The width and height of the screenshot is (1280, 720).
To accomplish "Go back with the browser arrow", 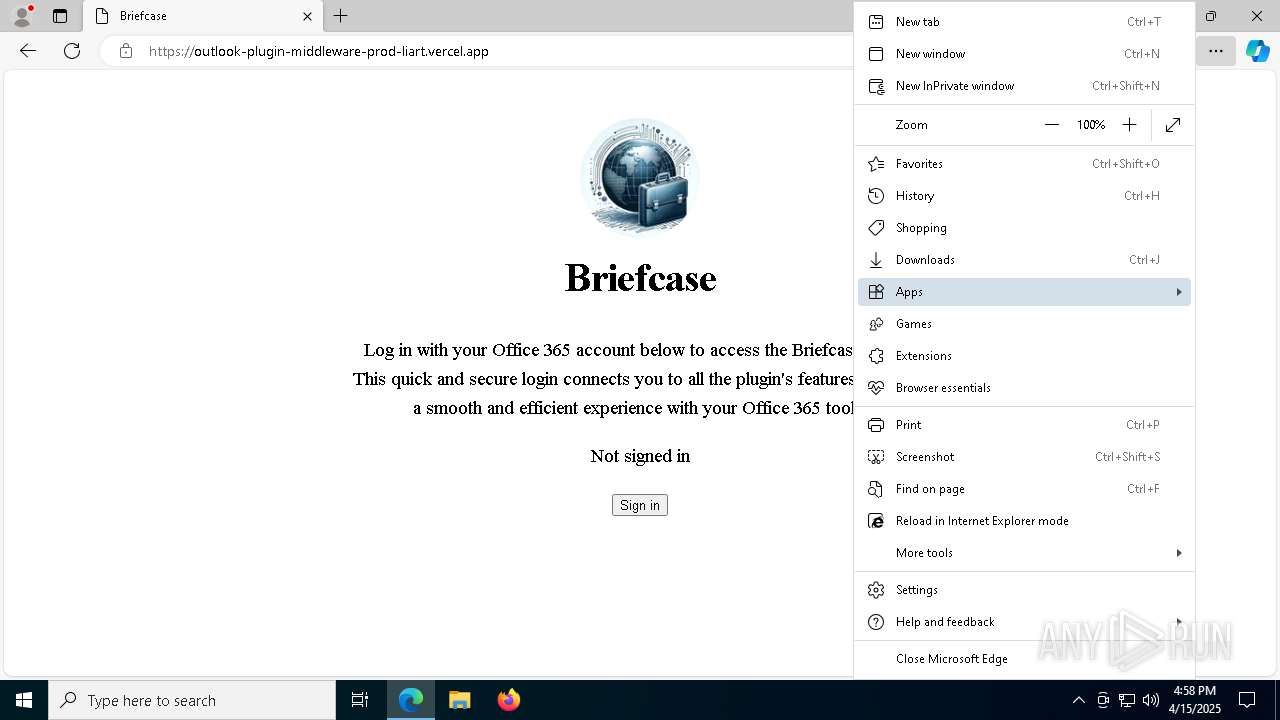I will pos(28,51).
